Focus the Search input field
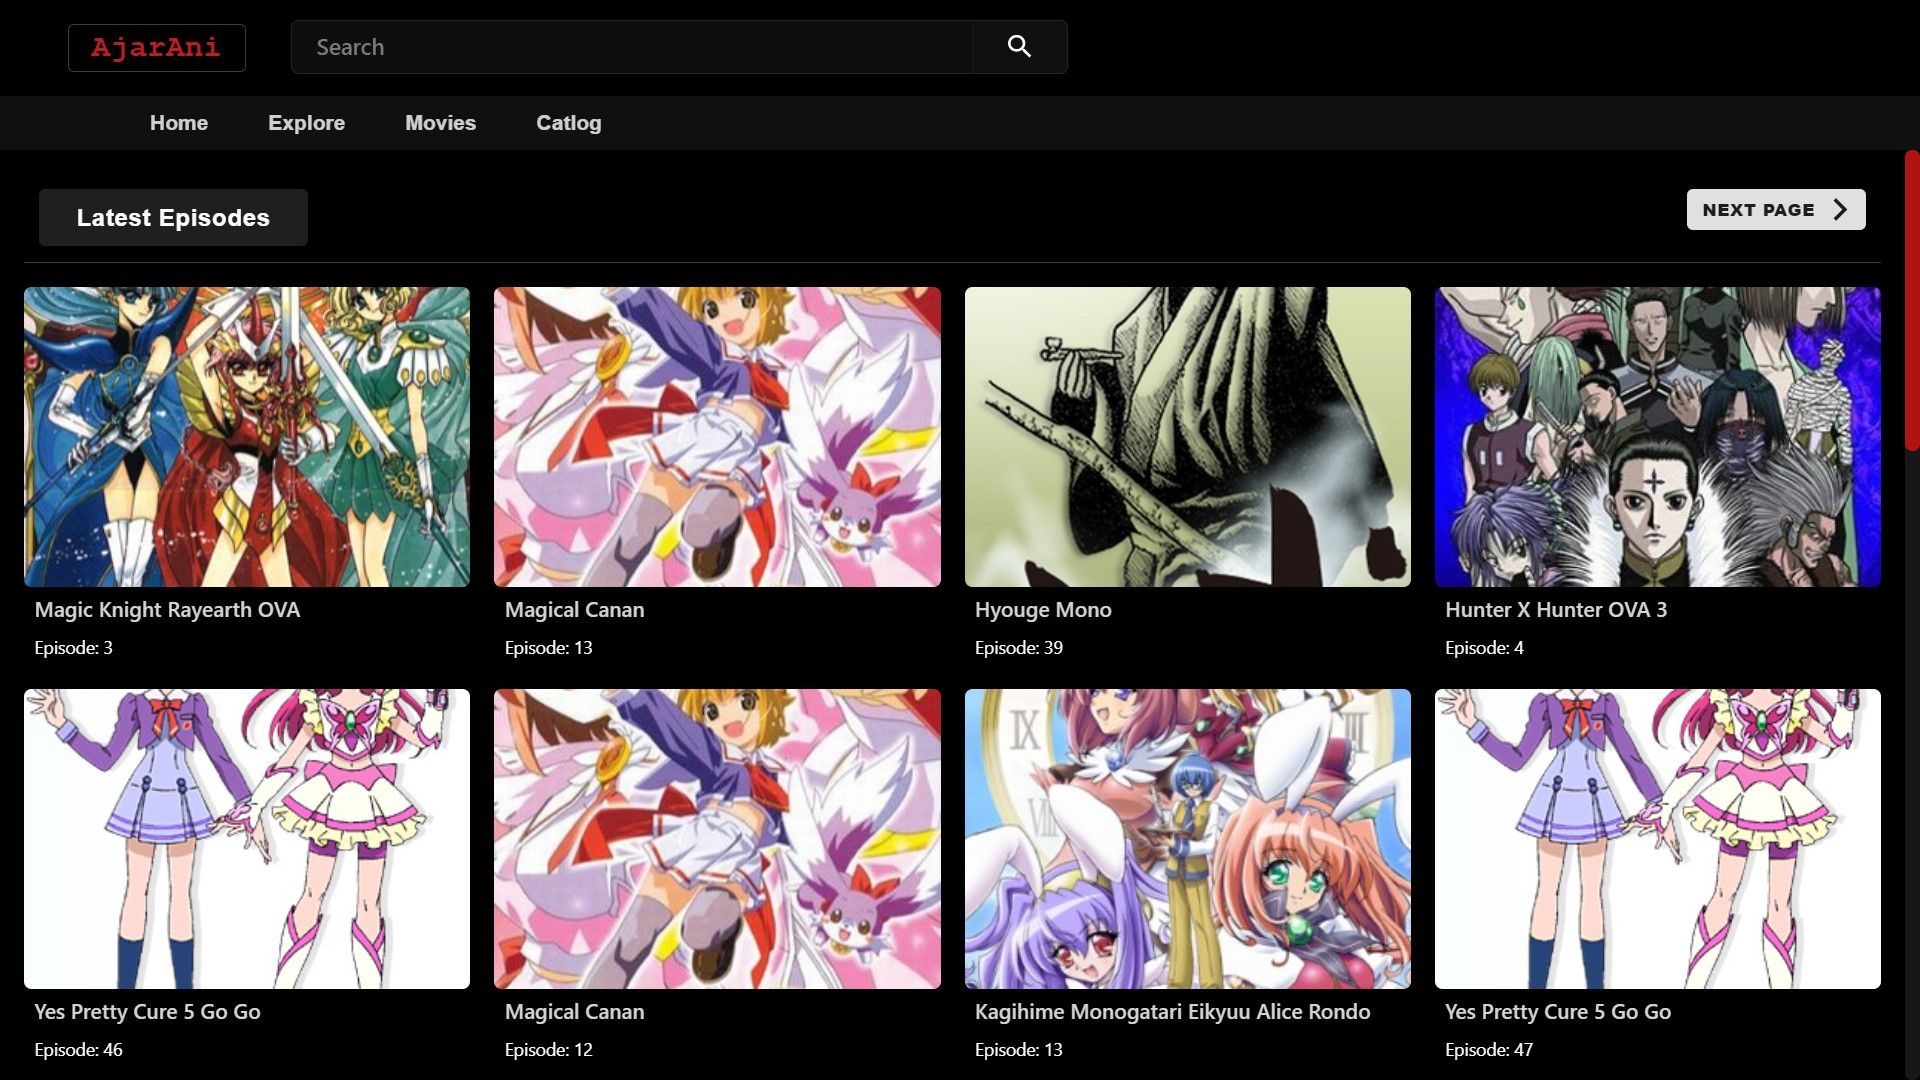 pos(632,47)
